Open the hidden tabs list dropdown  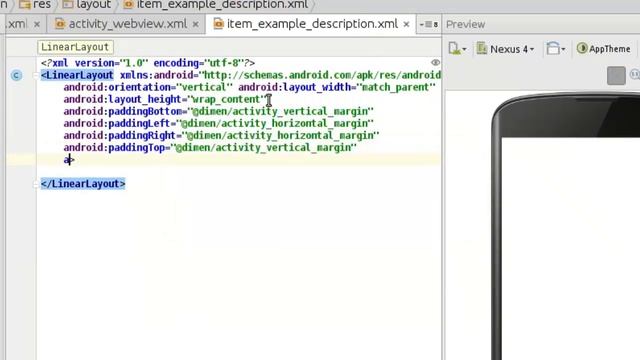pos(429,24)
